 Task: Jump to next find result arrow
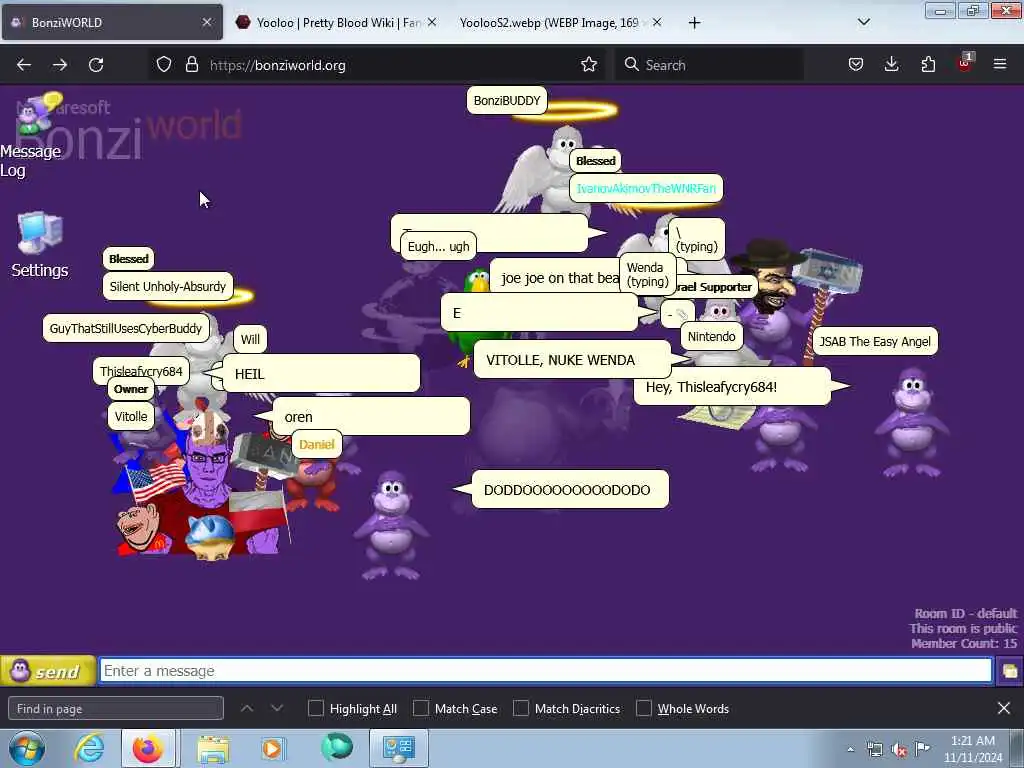(277, 709)
